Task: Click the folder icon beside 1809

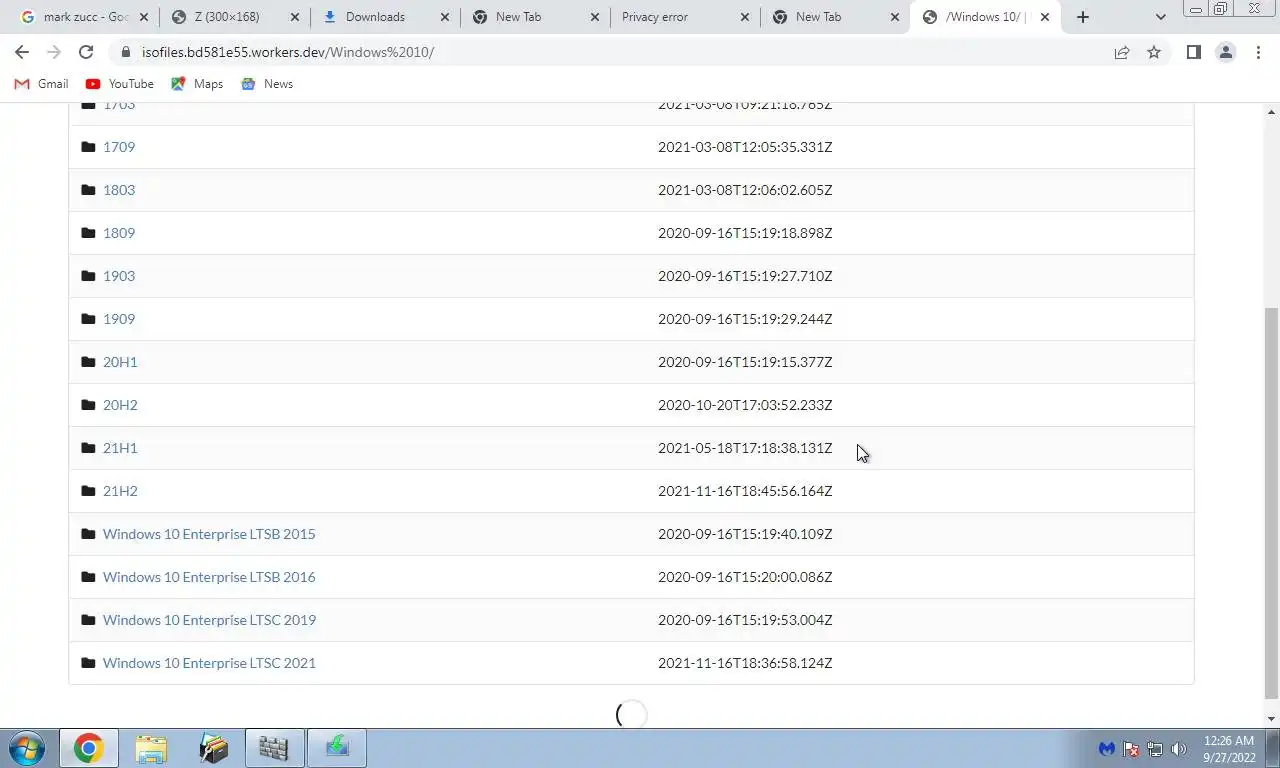Action: (x=88, y=233)
